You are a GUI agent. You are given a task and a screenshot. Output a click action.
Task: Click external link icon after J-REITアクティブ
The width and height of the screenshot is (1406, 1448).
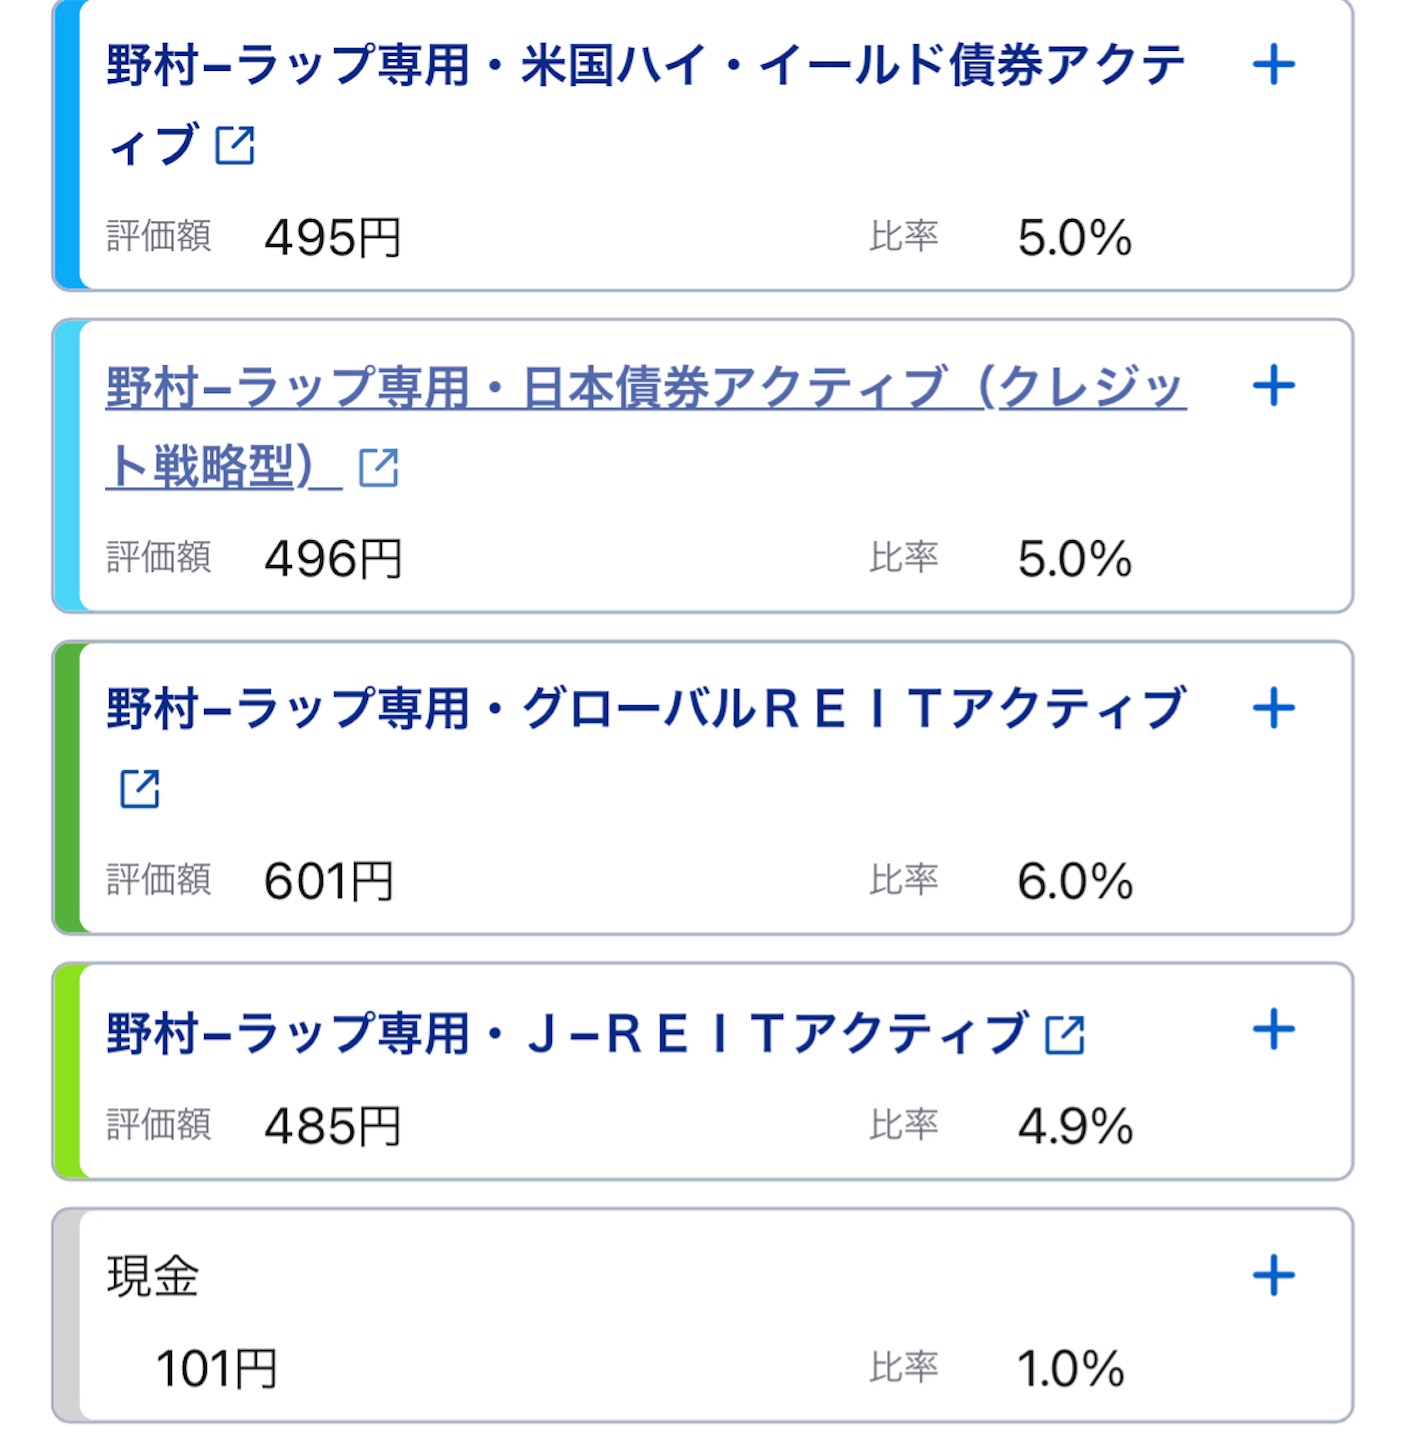(1065, 1035)
